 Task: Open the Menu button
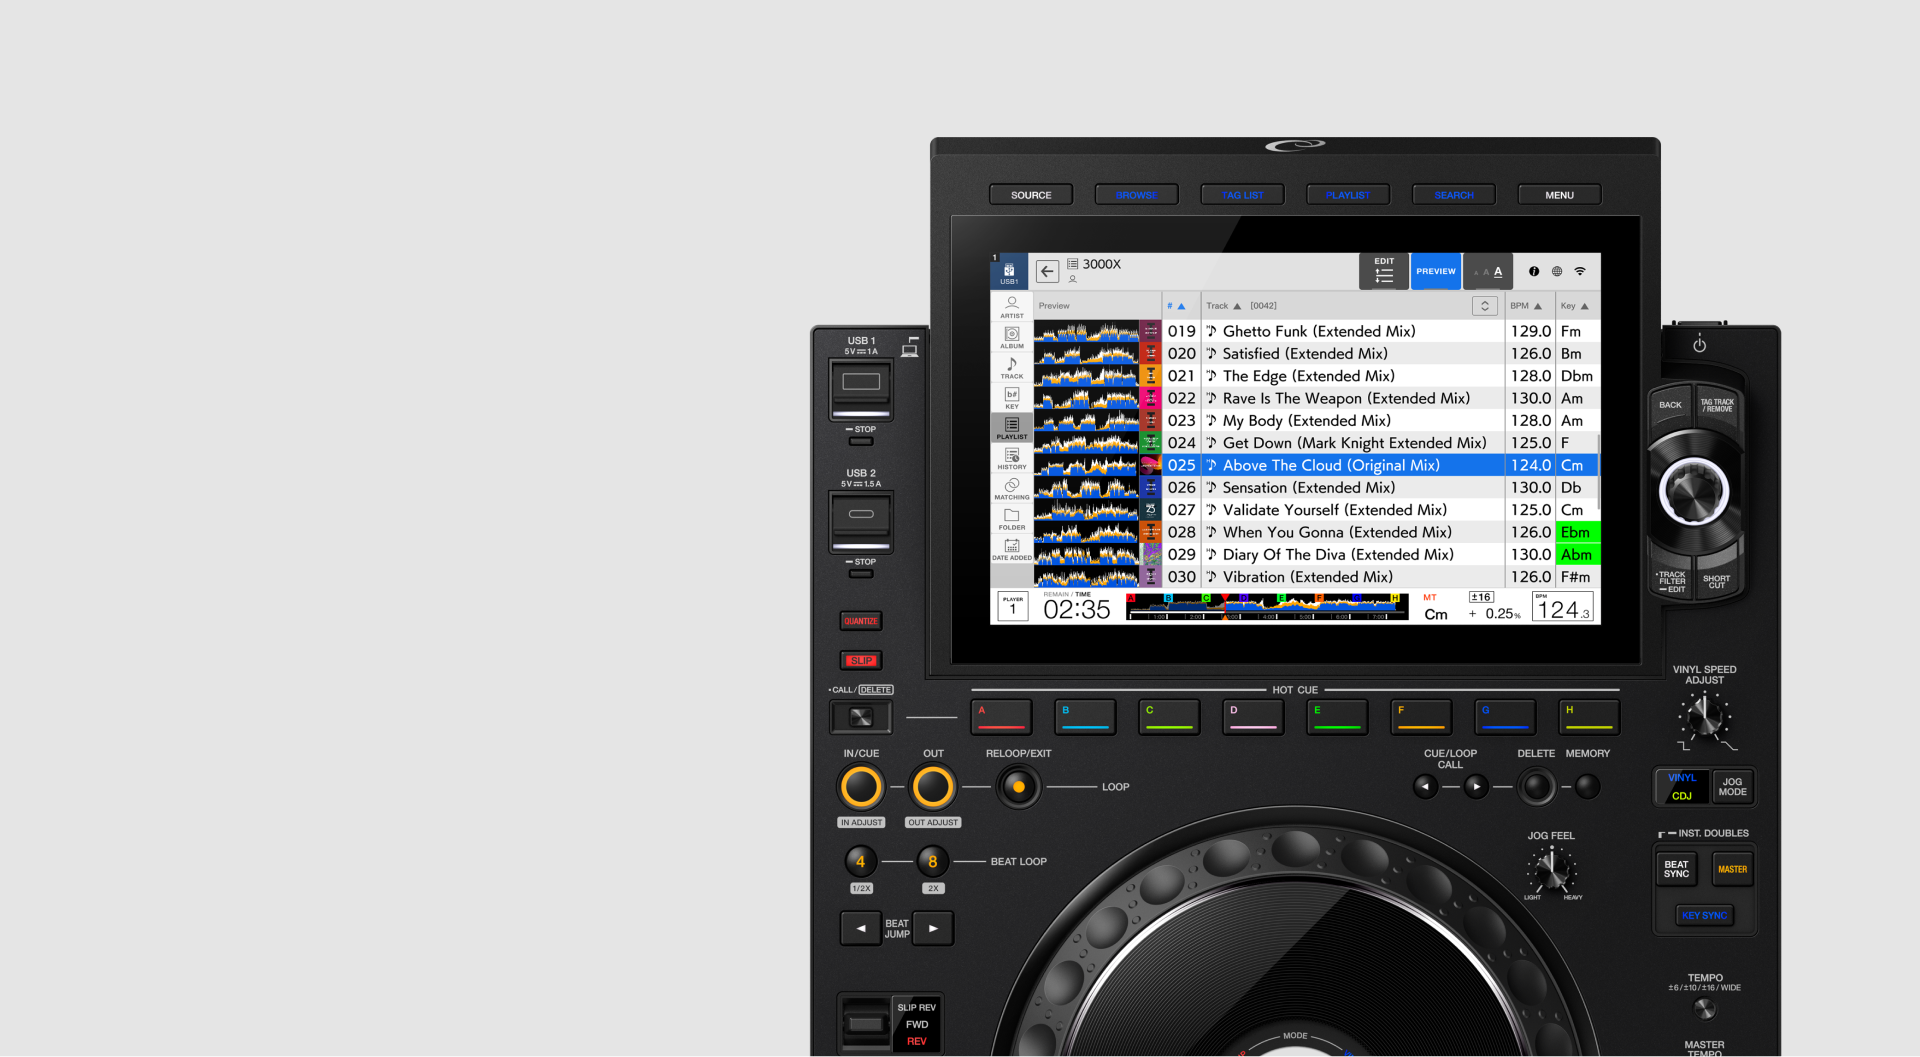(1560, 195)
